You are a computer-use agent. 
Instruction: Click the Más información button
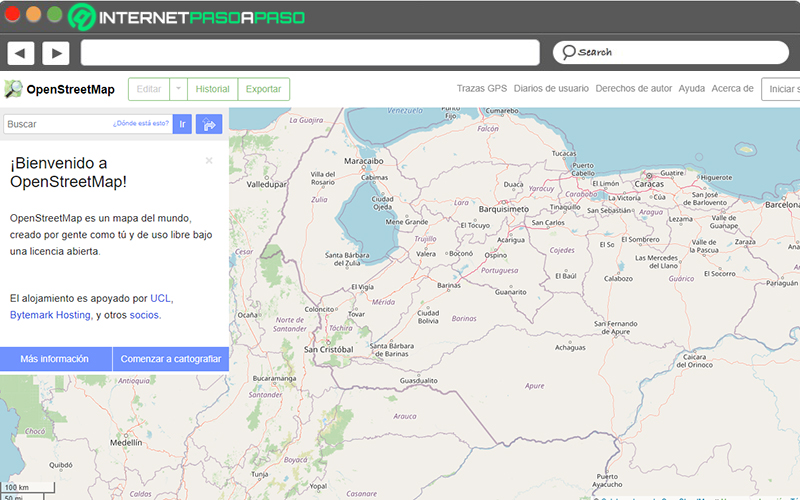[x=56, y=359]
